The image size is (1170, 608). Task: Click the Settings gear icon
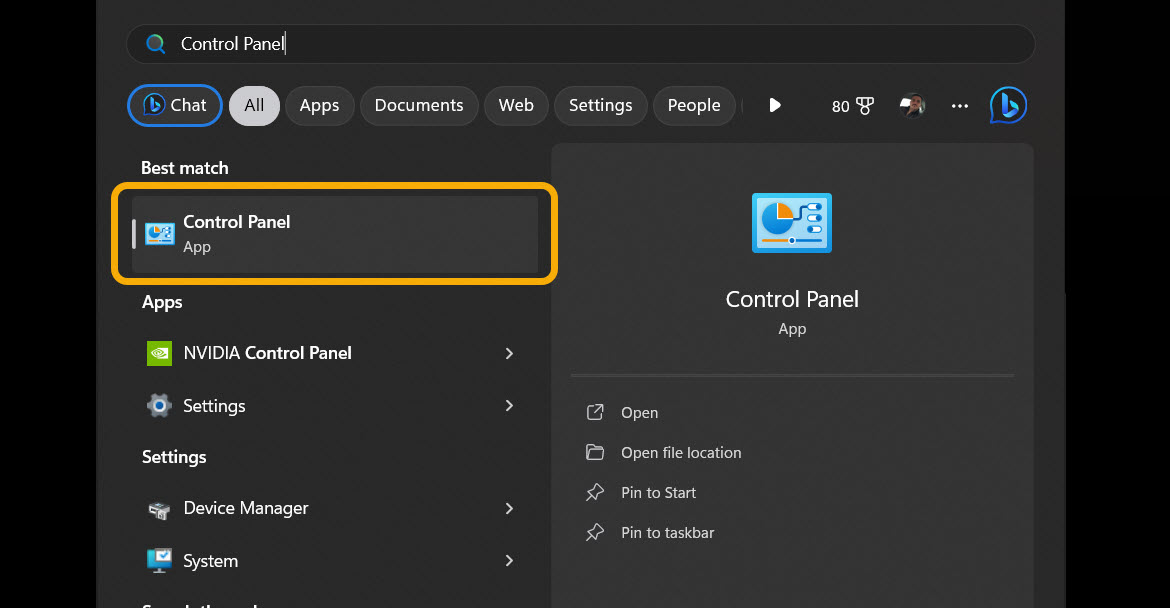pos(159,405)
